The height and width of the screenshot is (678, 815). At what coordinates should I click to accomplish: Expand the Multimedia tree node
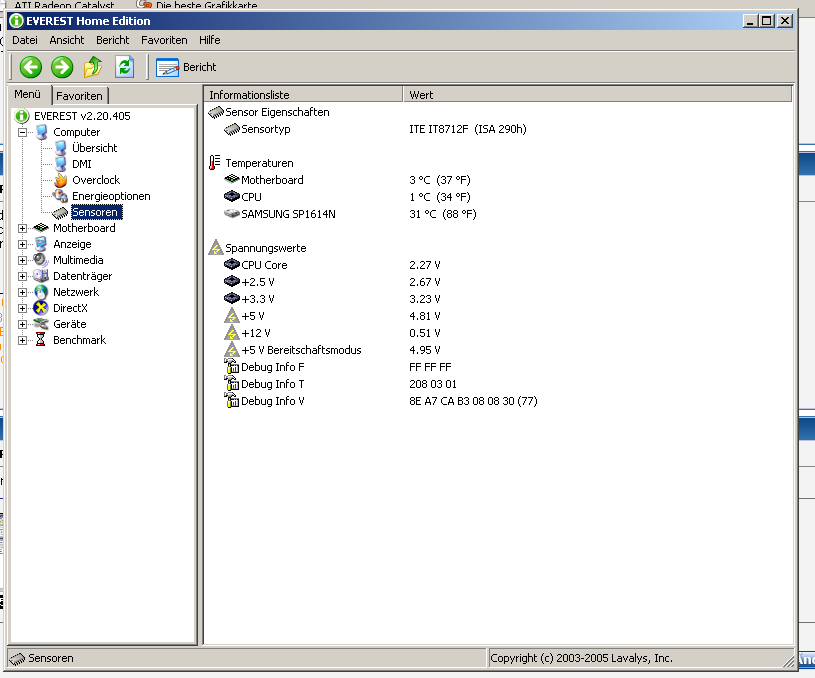point(22,260)
